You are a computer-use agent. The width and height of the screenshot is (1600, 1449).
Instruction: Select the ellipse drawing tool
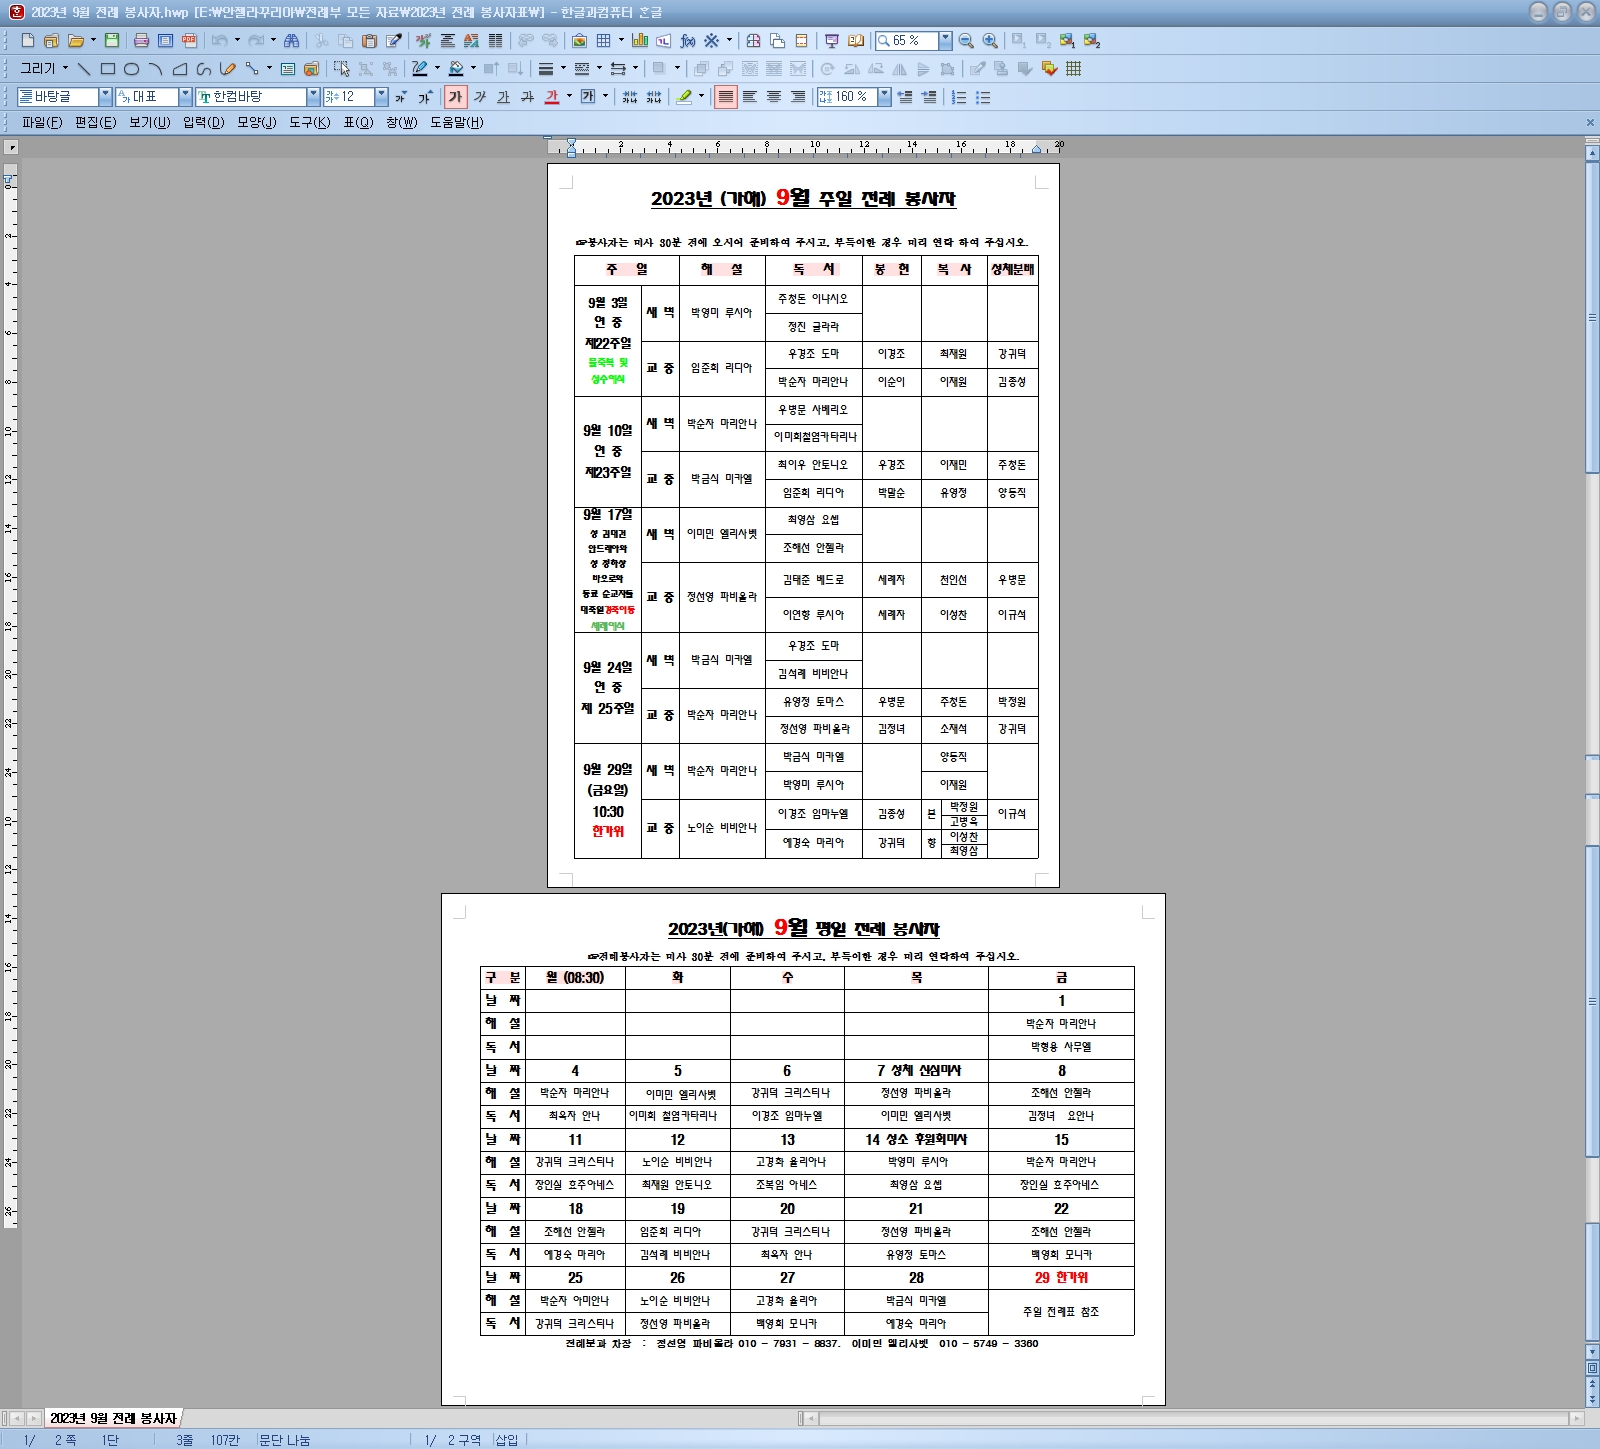pyautogui.click(x=131, y=69)
